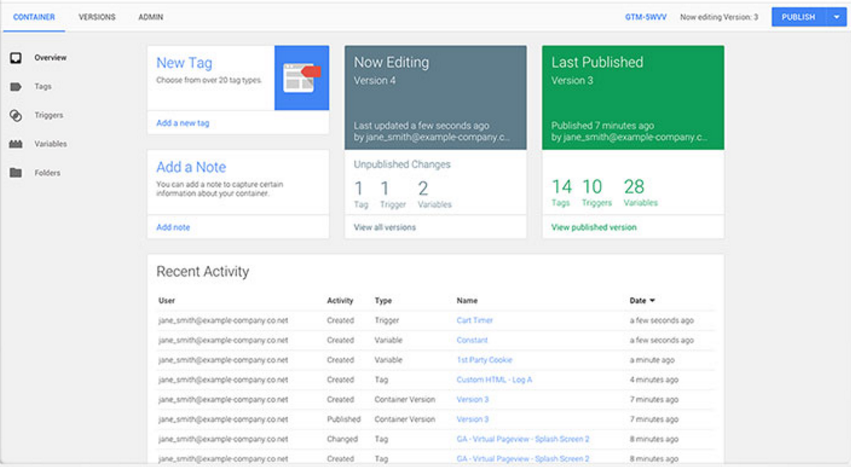The height and width of the screenshot is (467, 851).
Task: Click the New Tag illustration icon
Action: (302, 78)
